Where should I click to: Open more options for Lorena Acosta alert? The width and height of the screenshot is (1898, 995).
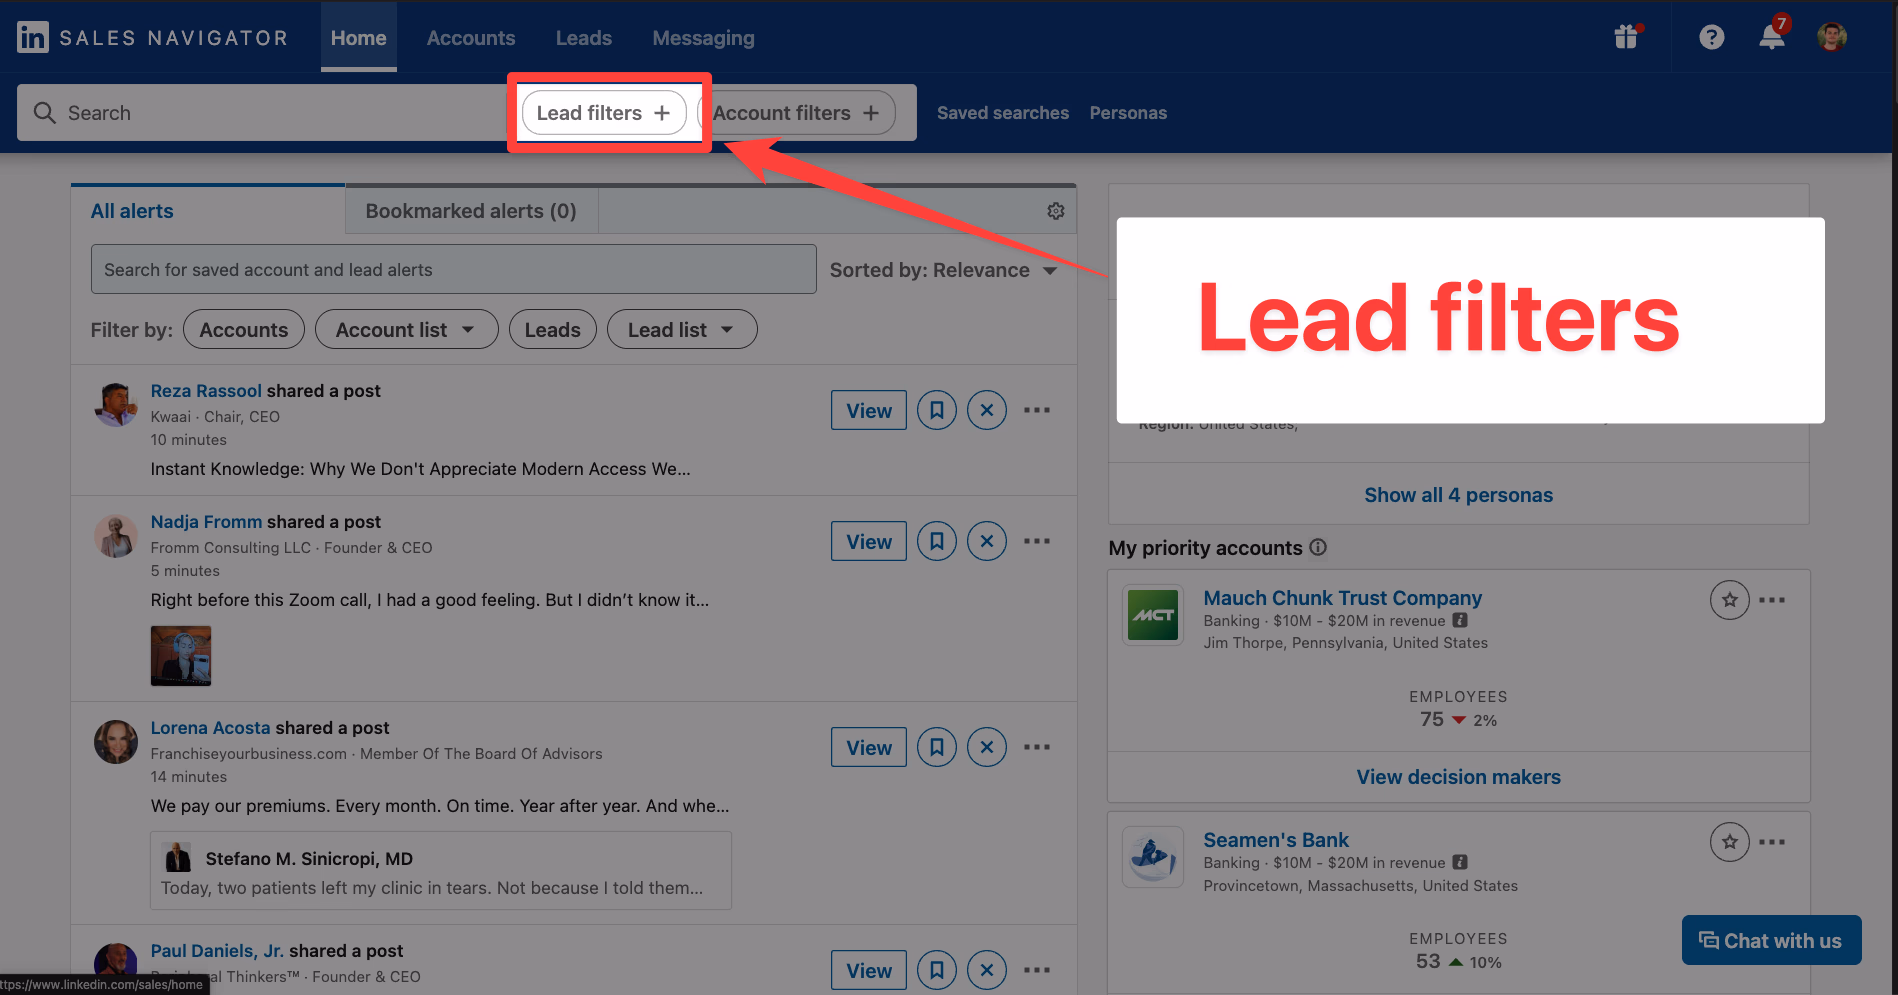(x=1037, y=747)
